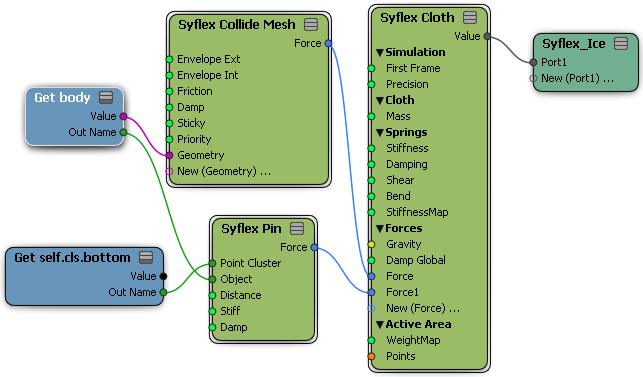The width and height of the screenshot is (643, 377).
Task: Click the yellow Gravity input port
Action: [x=372, y=244]
